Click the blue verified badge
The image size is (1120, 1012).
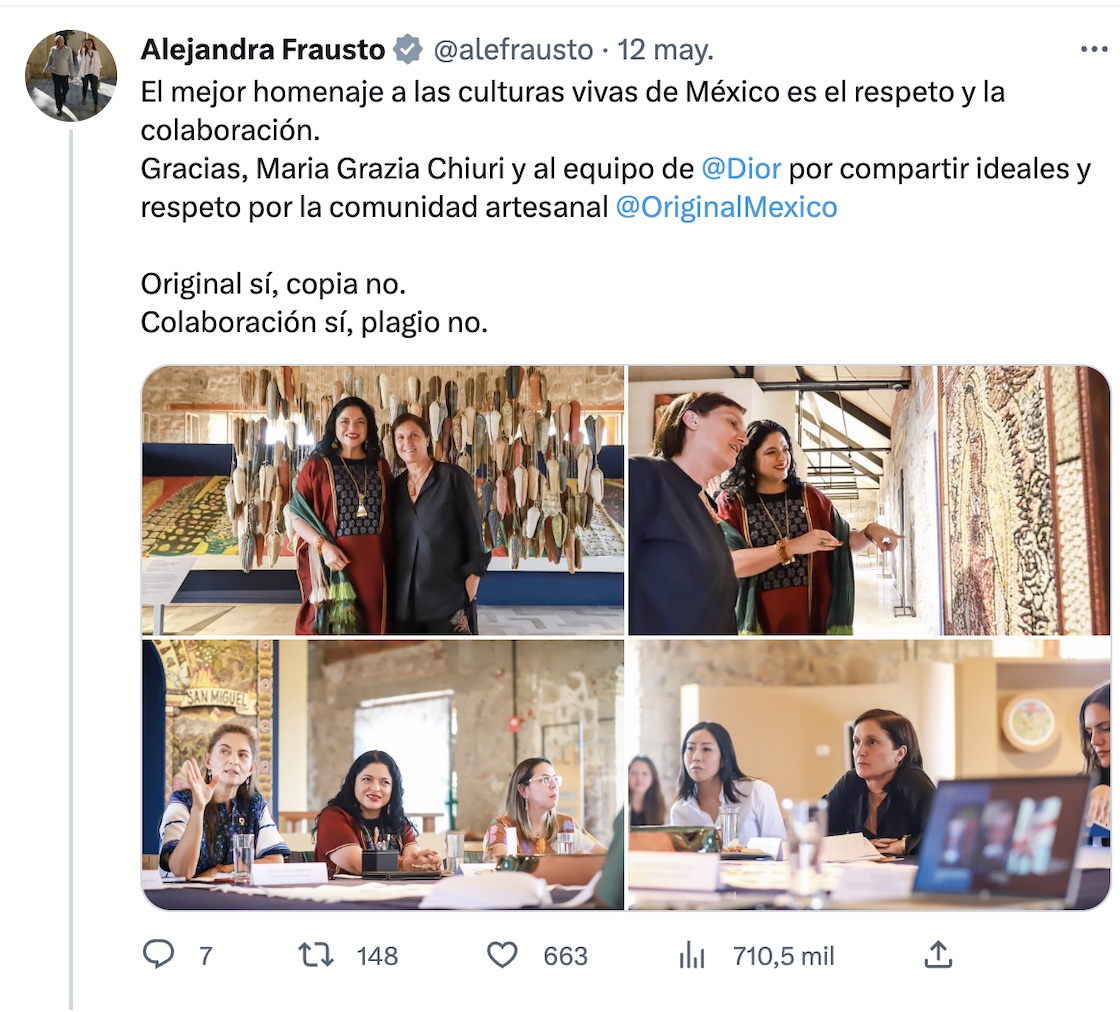click(x=408, y=49)
